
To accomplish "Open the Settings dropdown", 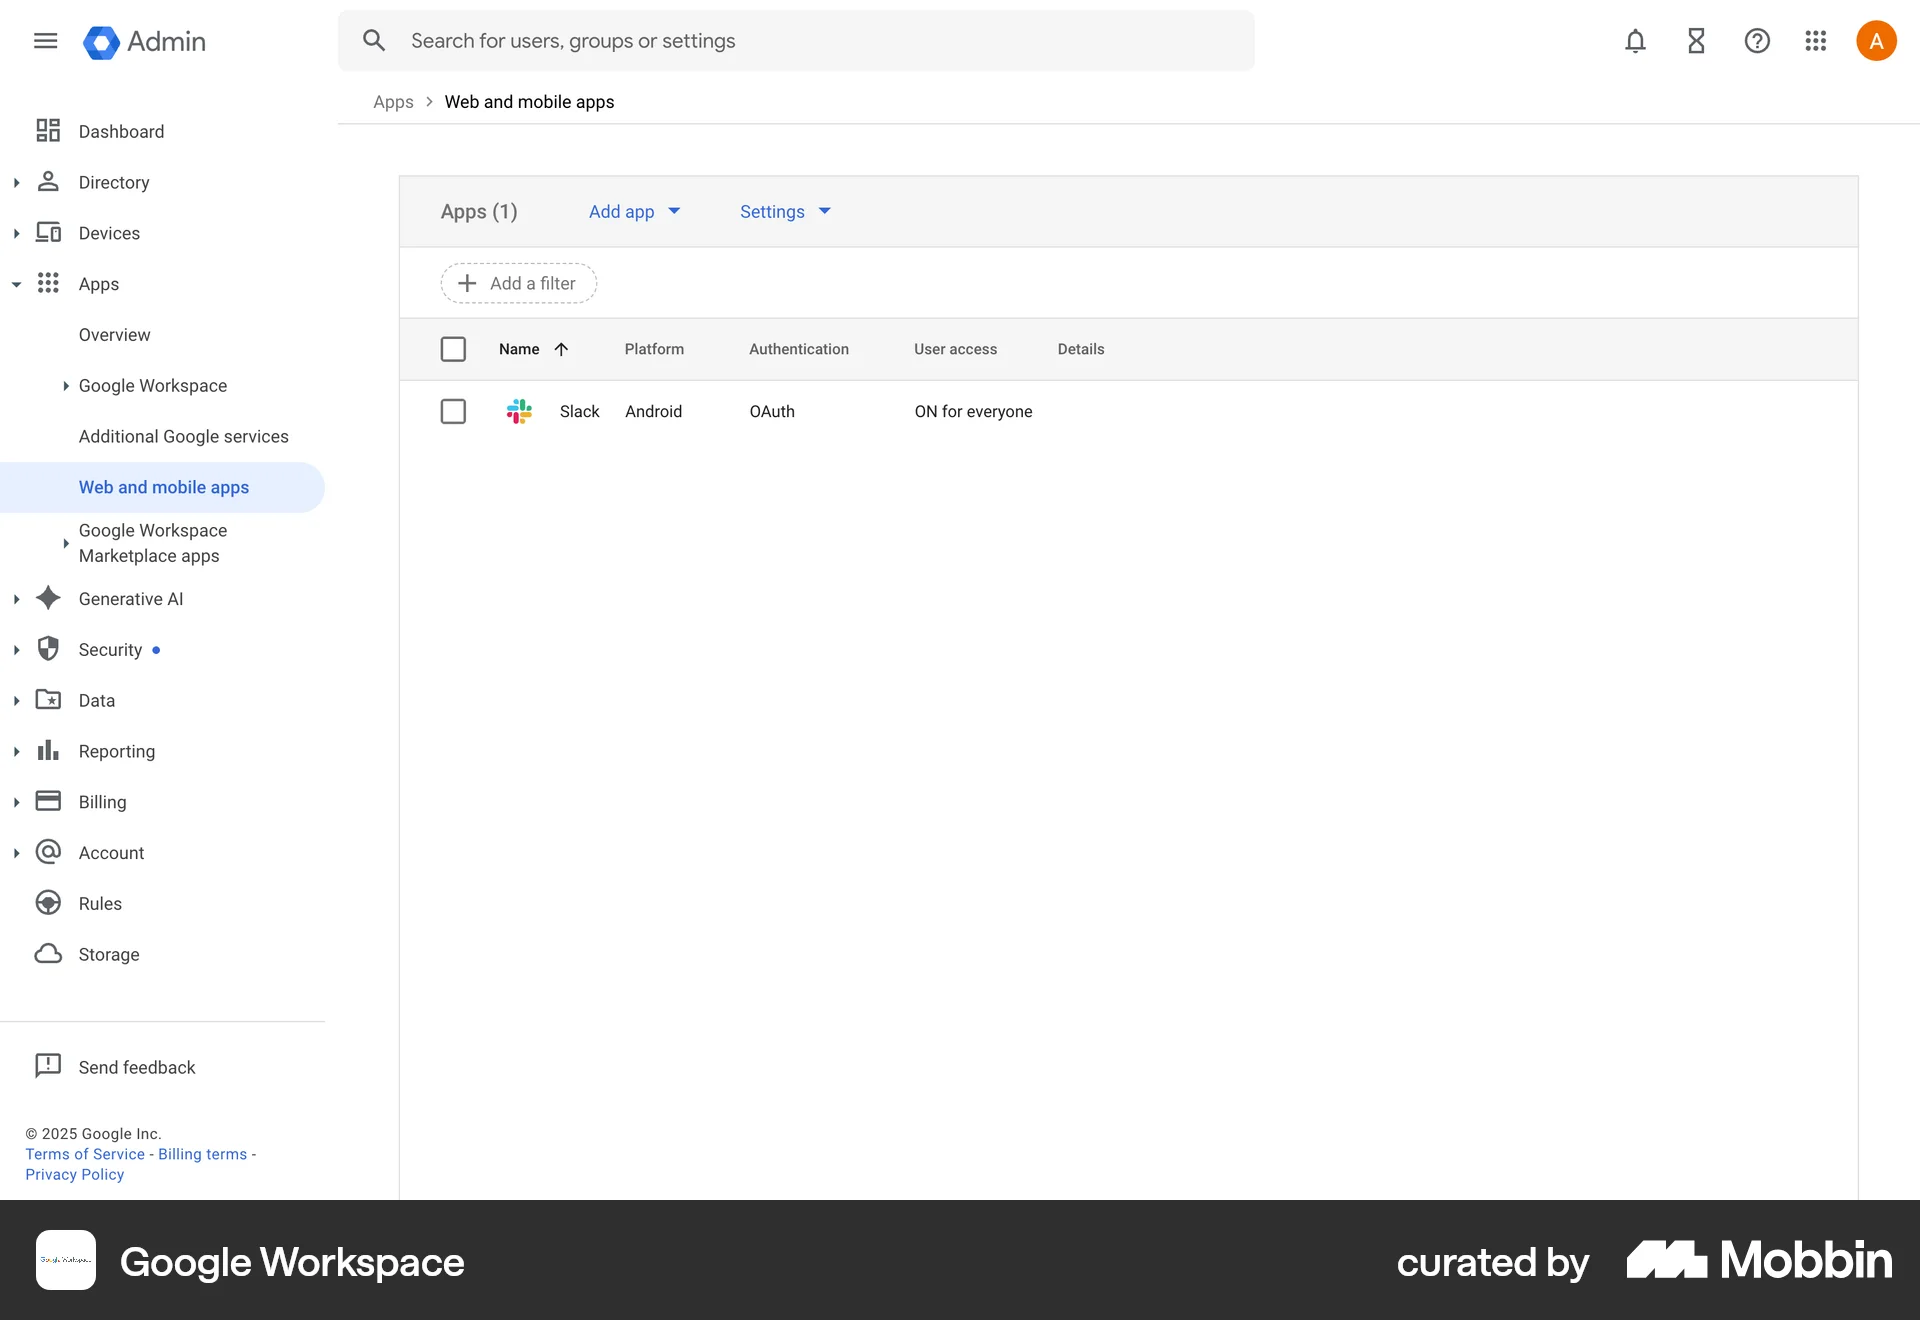I will (784, 211).
